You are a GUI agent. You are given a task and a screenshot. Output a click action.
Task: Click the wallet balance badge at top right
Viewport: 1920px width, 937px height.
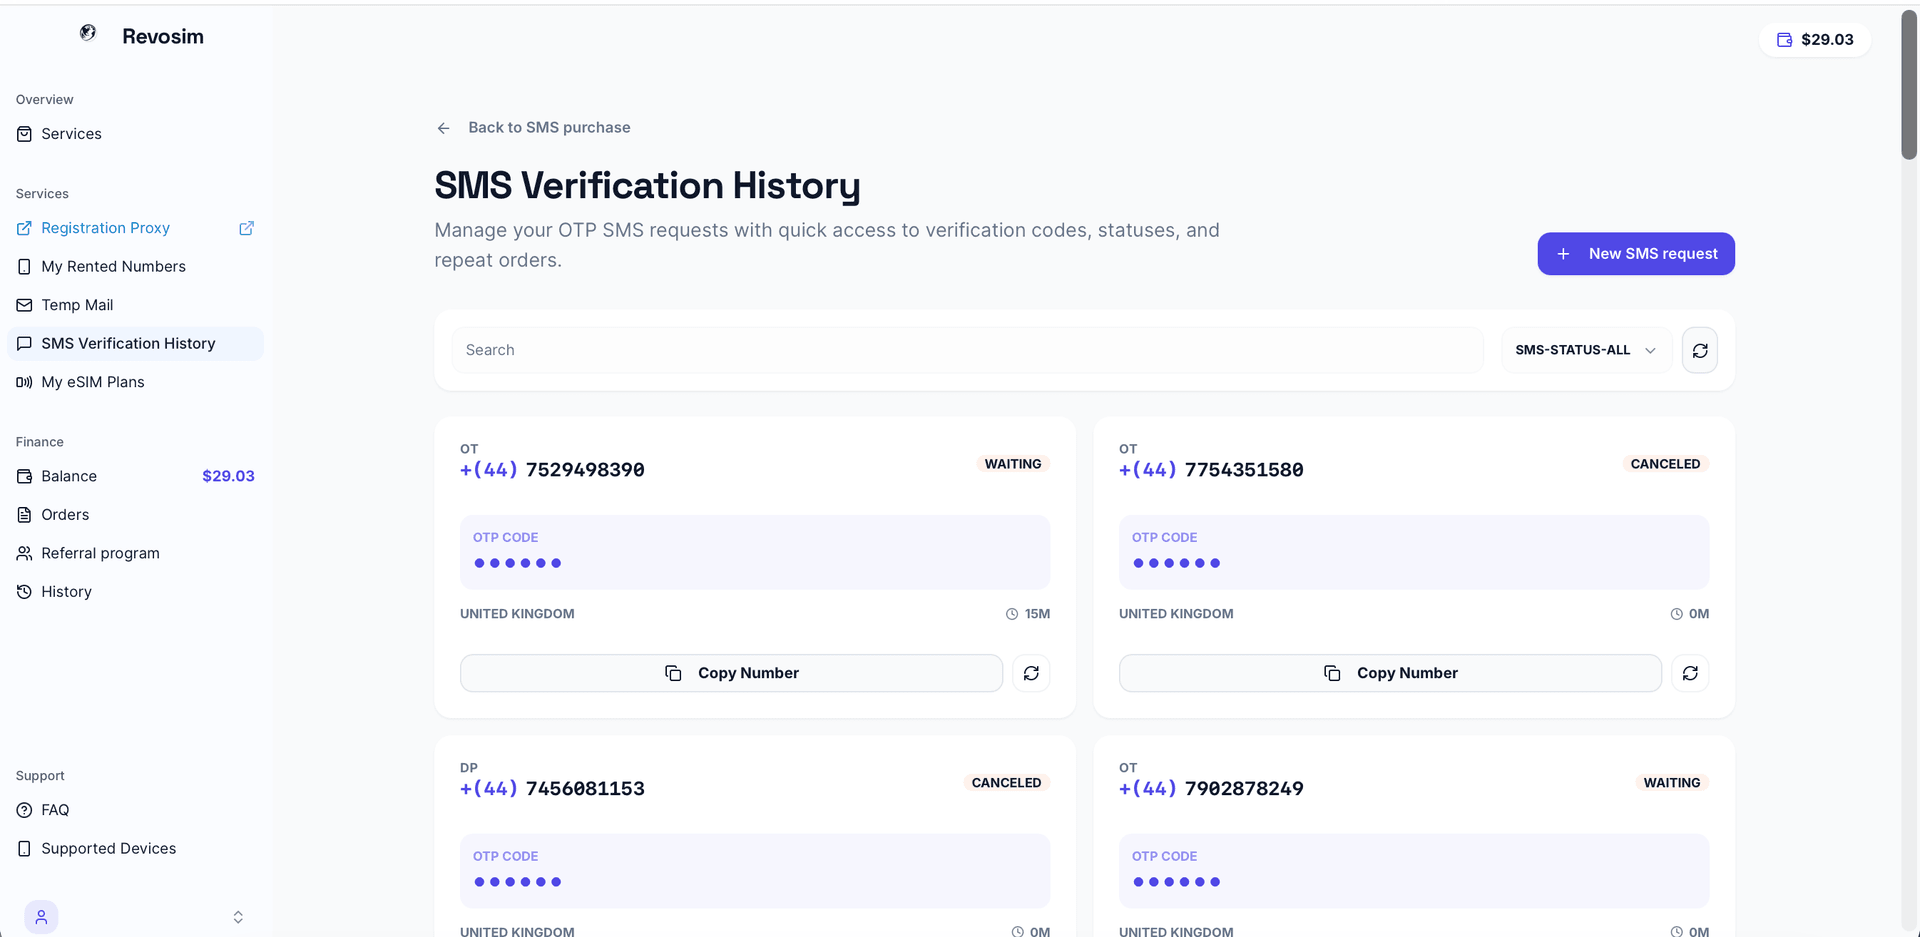(x=1815, y=40)
